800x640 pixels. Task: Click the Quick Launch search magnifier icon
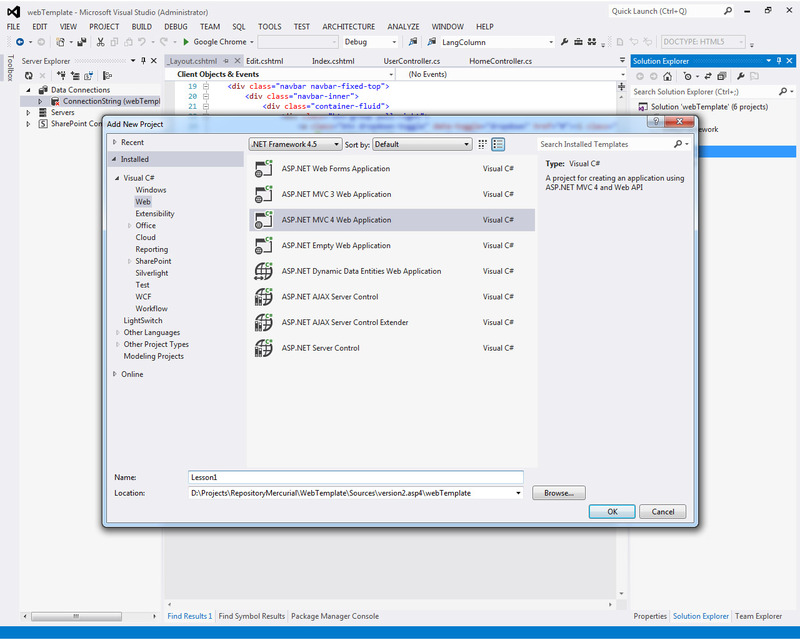(x=728, y=11)
